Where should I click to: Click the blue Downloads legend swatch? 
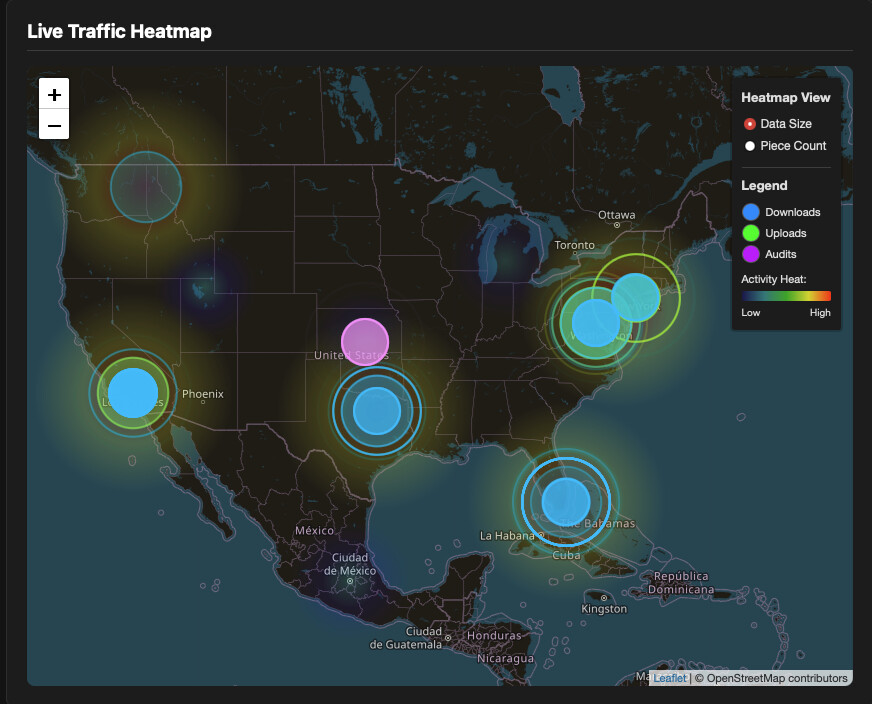(750, 212)
